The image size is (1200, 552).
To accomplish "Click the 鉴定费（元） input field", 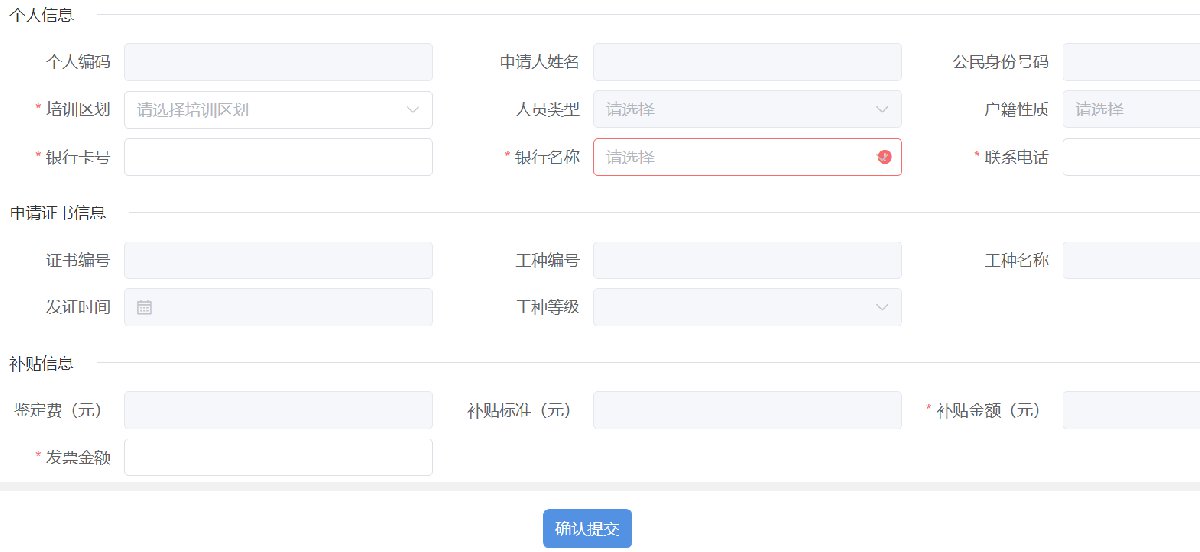I will click(x=278, y=410).
